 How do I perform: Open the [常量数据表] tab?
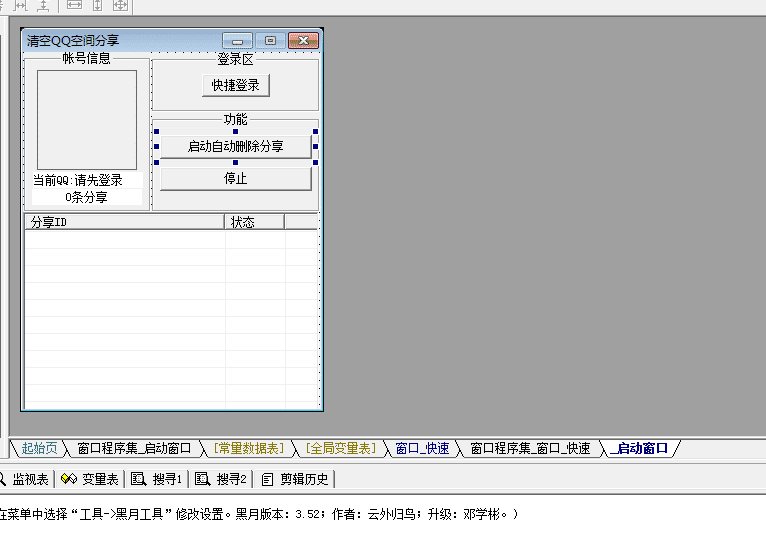[249, 449]
